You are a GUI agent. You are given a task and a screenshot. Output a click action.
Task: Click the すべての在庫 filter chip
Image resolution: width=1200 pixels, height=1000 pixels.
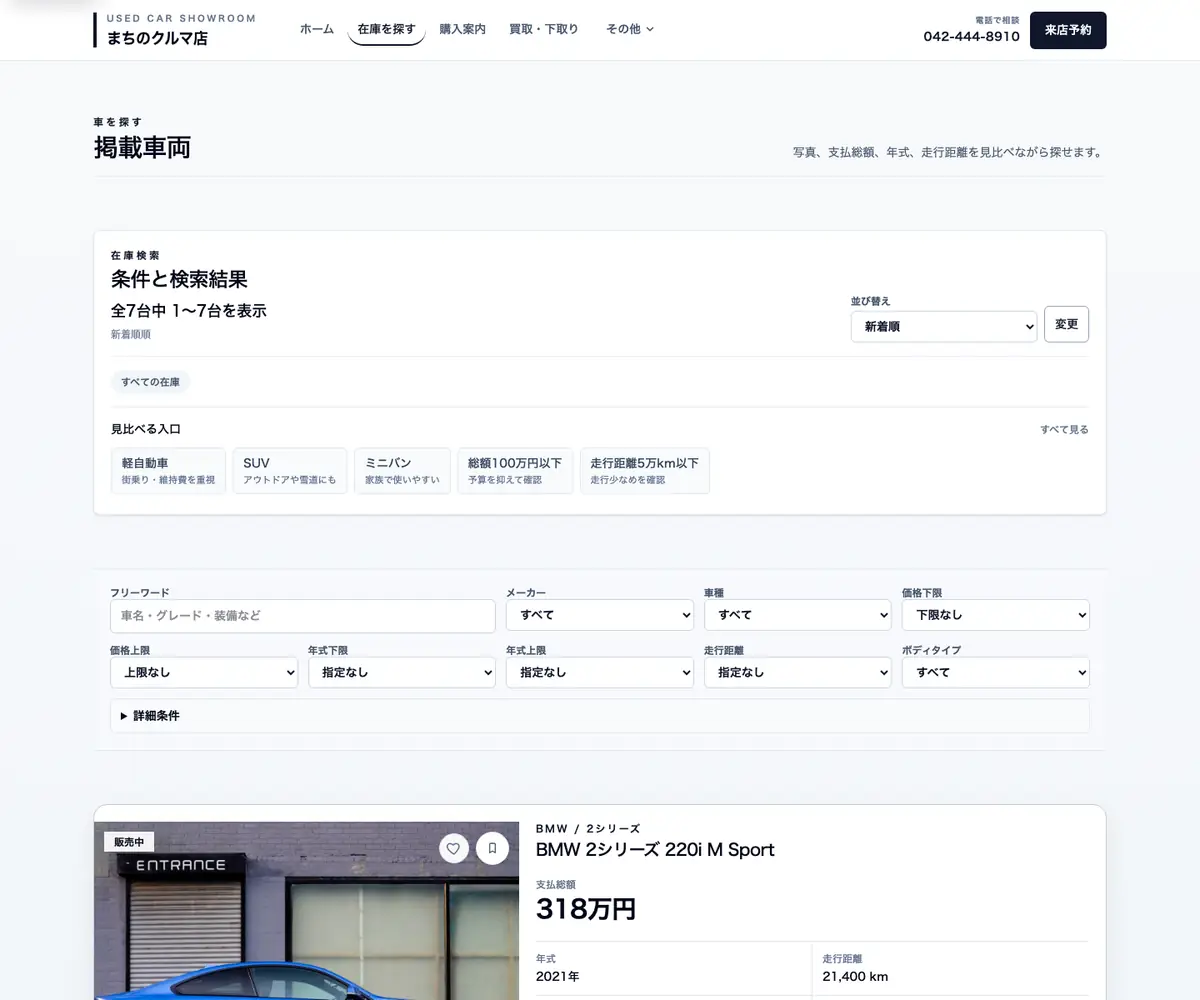coord(150,382)
